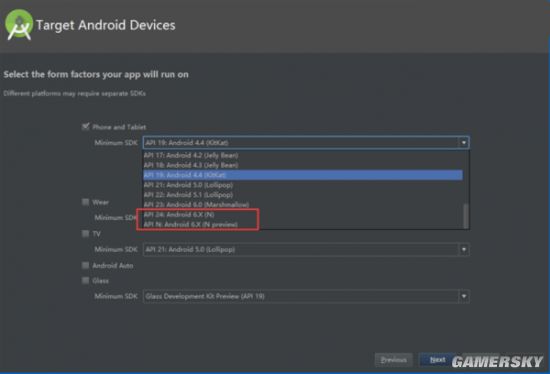Select API 18: Android 4.3 (Jelly Bean)

click(x=303, y=165)
